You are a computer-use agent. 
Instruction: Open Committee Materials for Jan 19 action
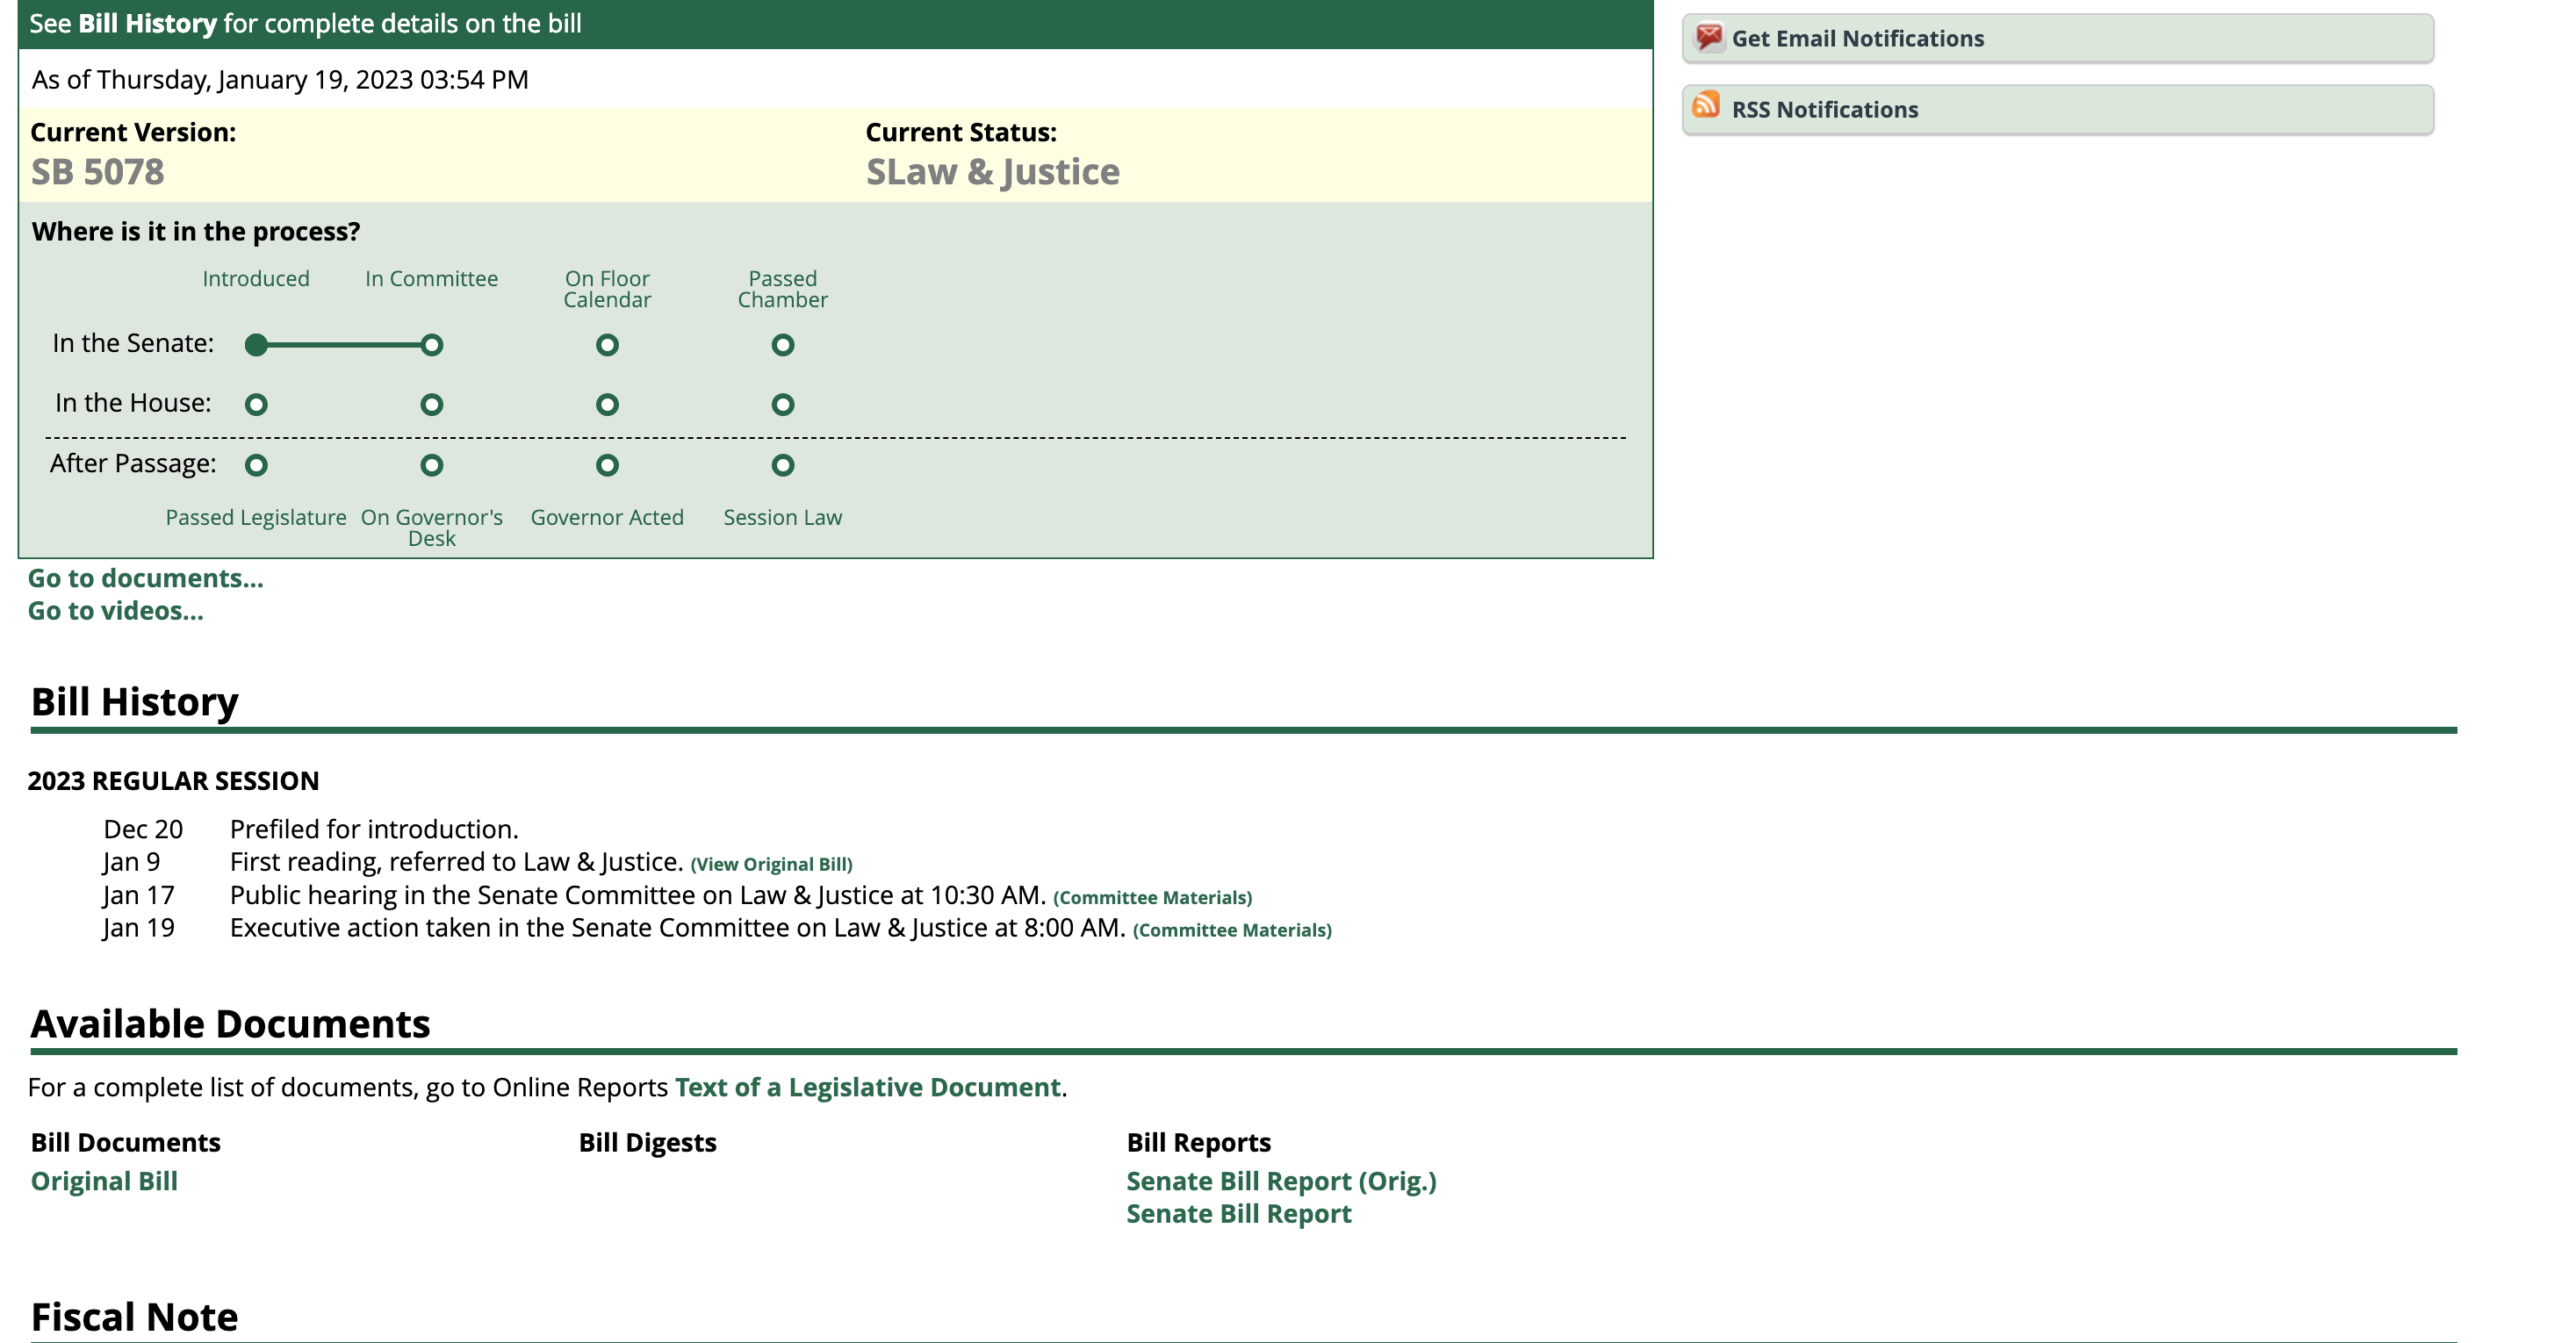(1232, 931)
